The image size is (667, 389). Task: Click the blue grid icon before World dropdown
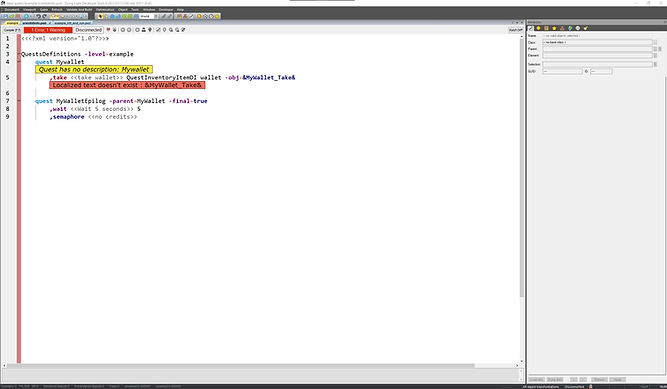tap(136, 16)
